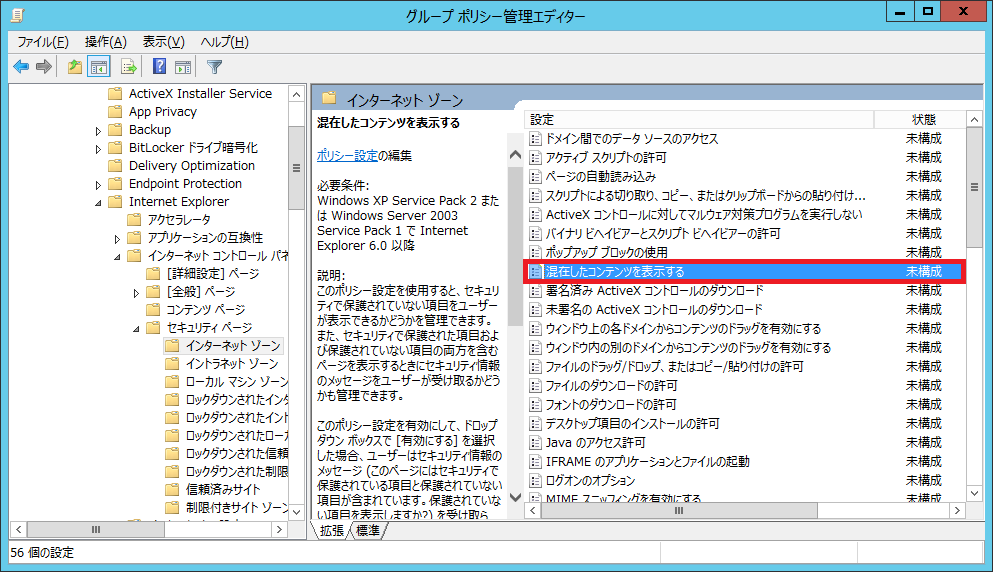Click the tree pane scroll right arrow
993x572 pixels.
click(x=279, y=530)
